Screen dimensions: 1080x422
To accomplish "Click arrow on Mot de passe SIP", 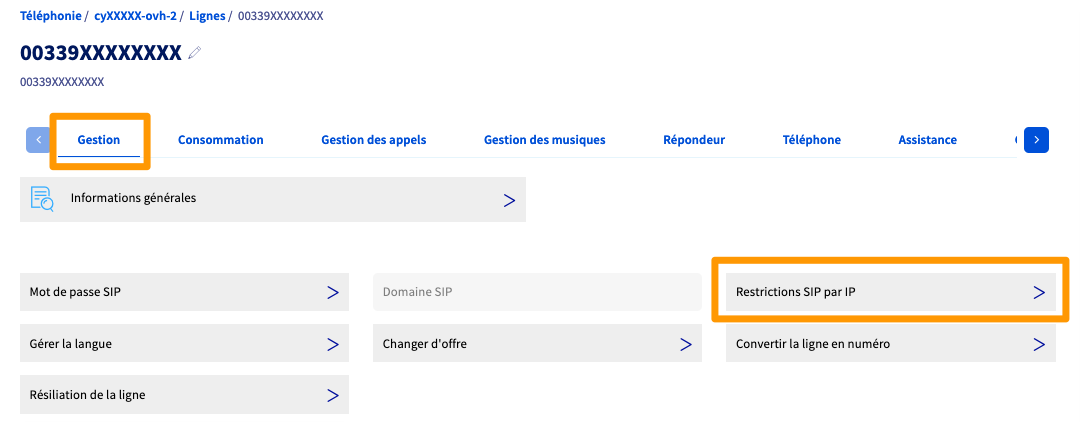I will click(x=332, y=292).
